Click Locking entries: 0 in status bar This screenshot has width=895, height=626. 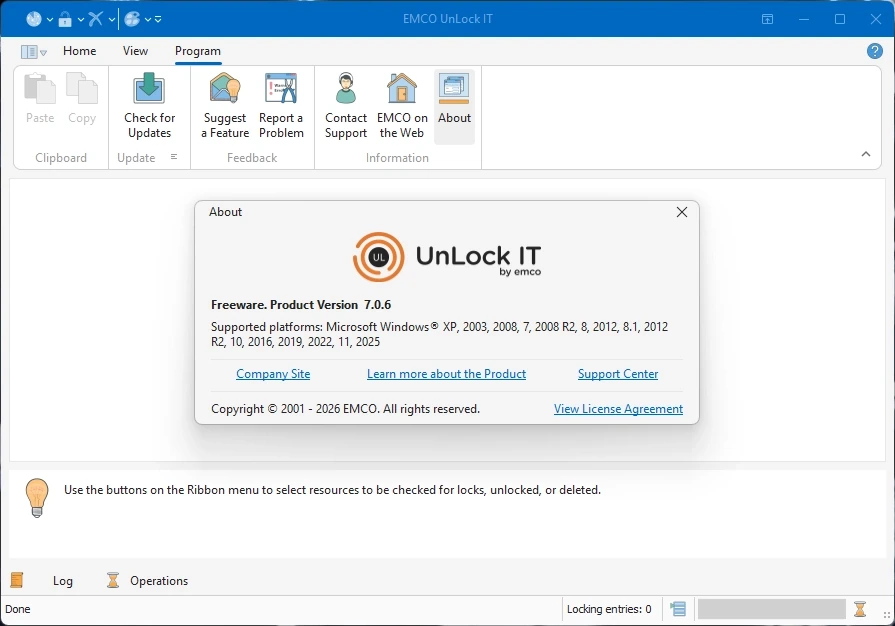(609, 609)
